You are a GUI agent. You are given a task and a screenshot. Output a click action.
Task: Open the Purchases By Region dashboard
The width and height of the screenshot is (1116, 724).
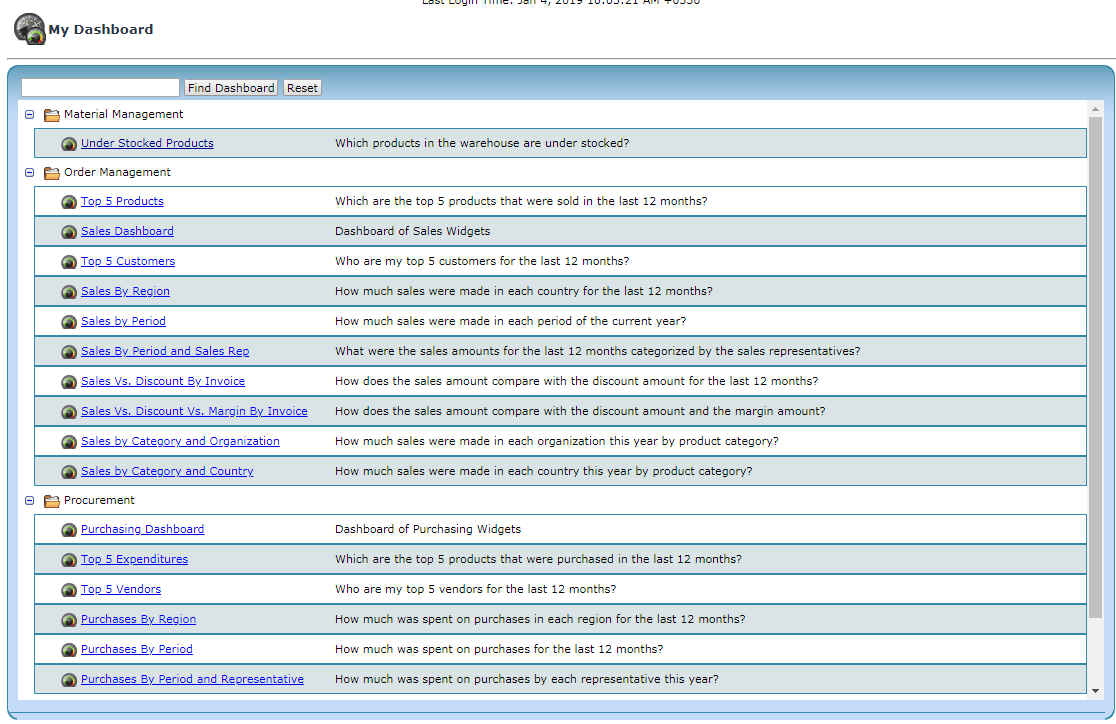[139, 619]
